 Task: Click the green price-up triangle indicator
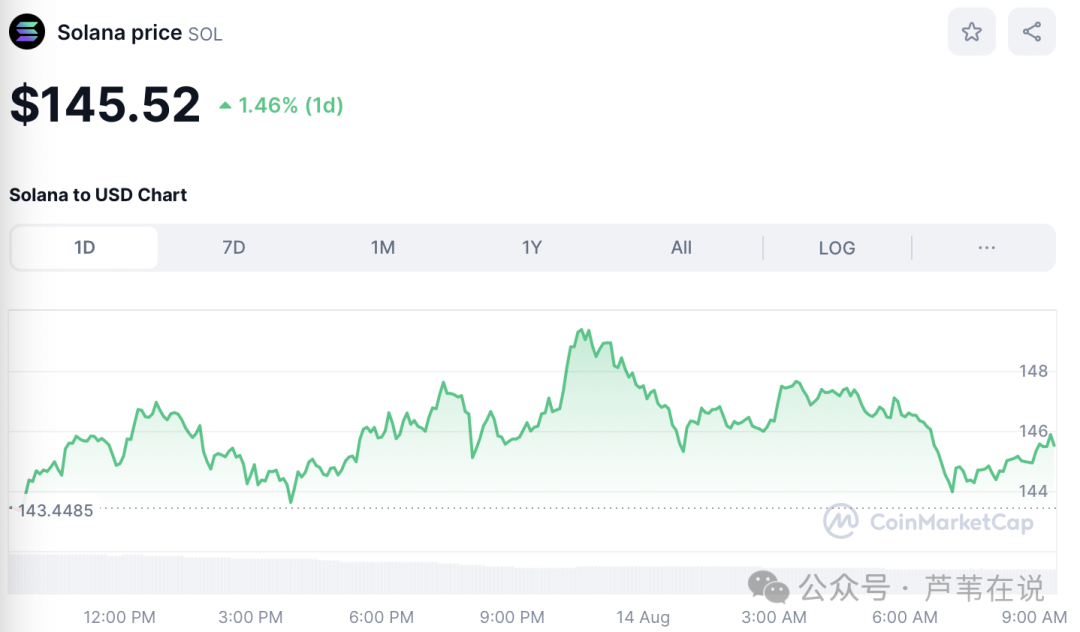pyautogui.click(x=225, y=105)
